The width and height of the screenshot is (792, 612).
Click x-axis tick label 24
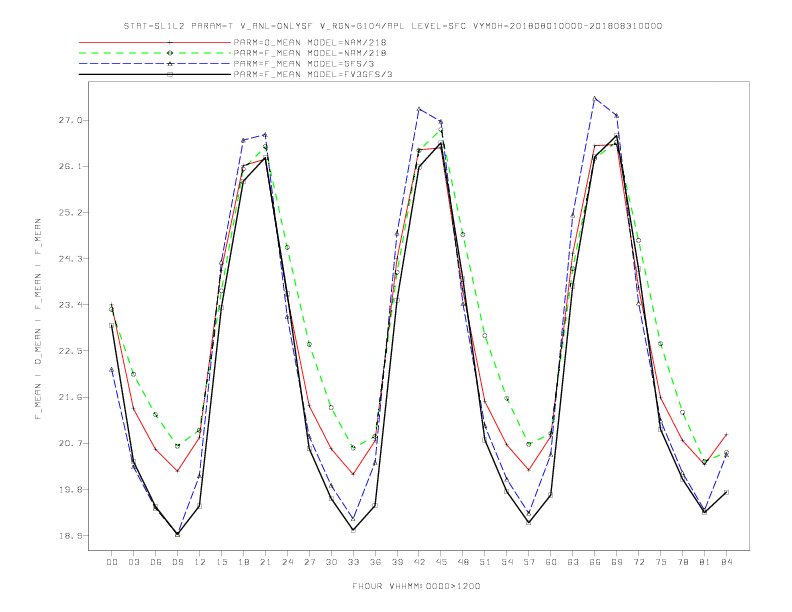(287, 562)
